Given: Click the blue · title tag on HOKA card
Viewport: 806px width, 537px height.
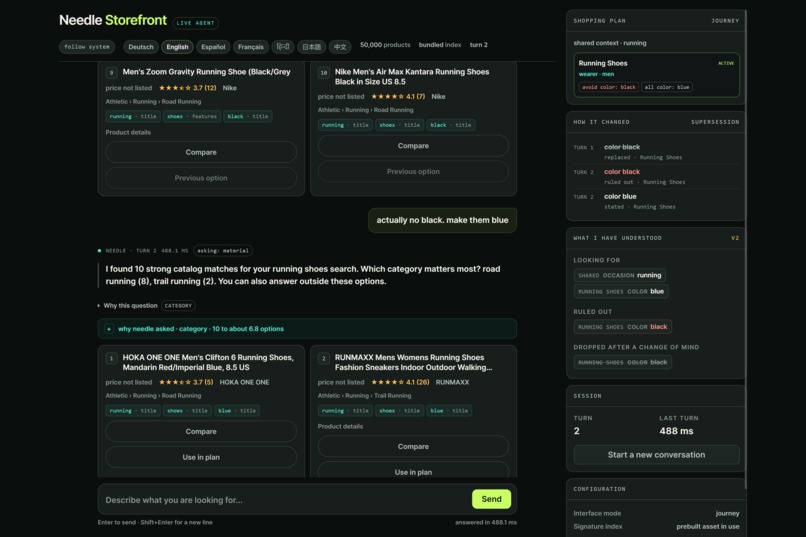Looking at the screenshot, I should (x=237, y=411).
